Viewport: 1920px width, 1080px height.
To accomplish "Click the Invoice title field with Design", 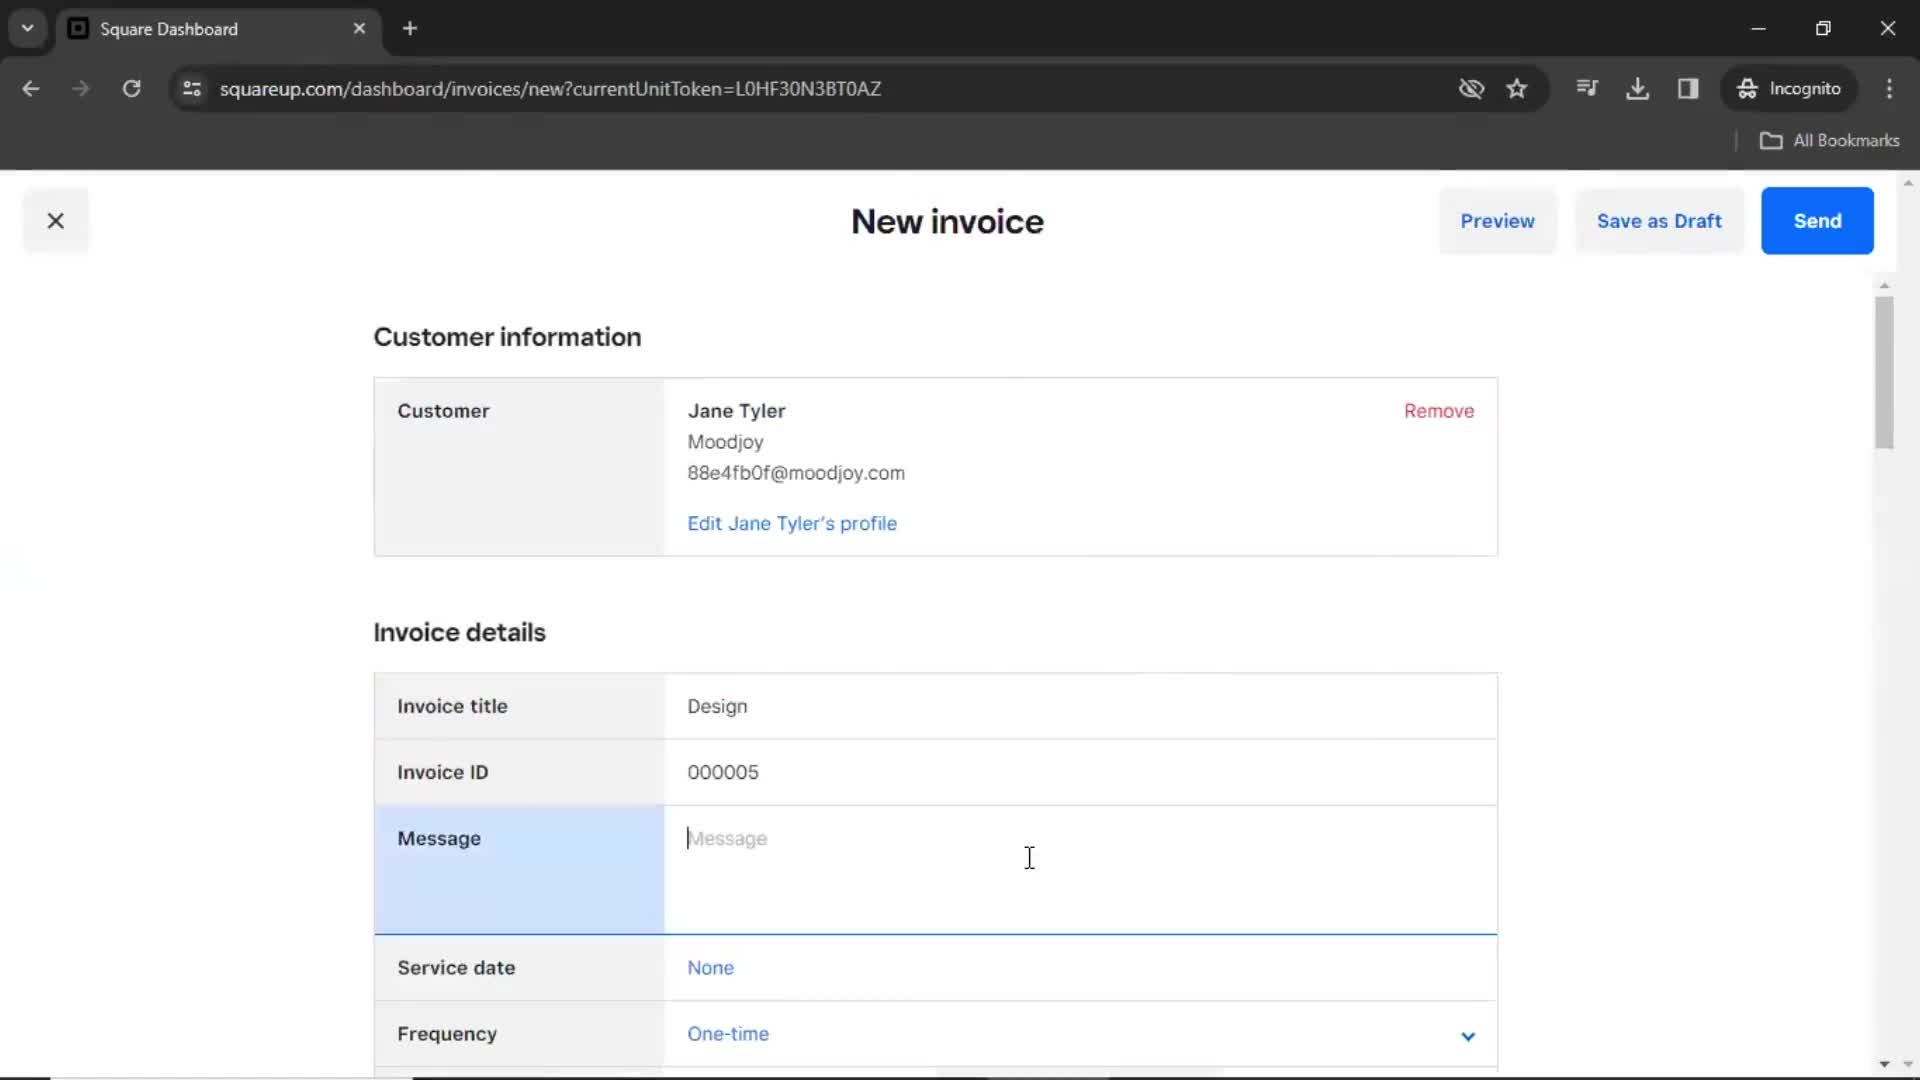I will coord(1080,706).
